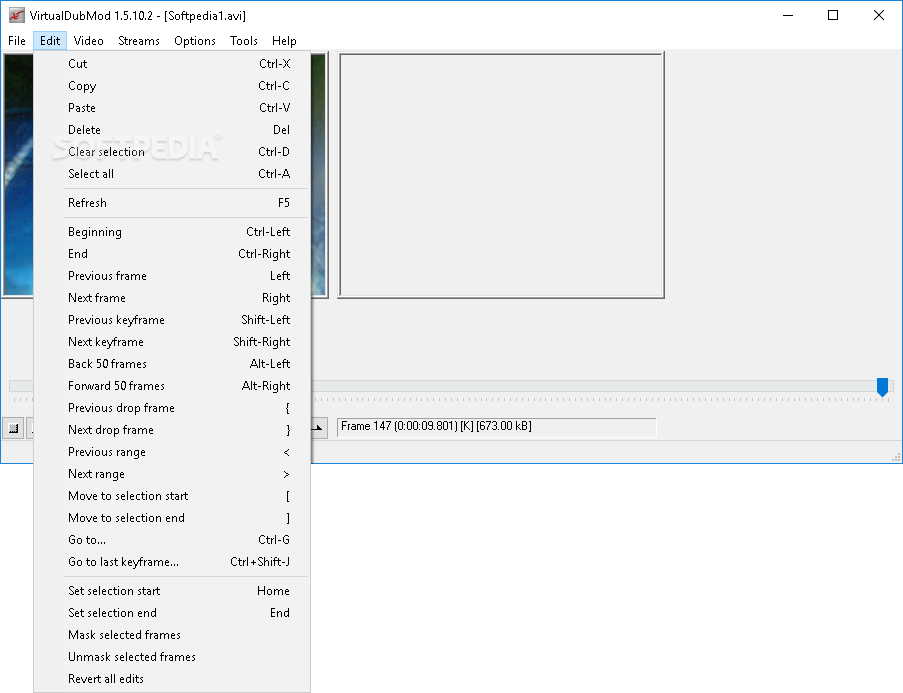Choose Forward 50 frames
903x693 pixels.
[x=172, y=385]
